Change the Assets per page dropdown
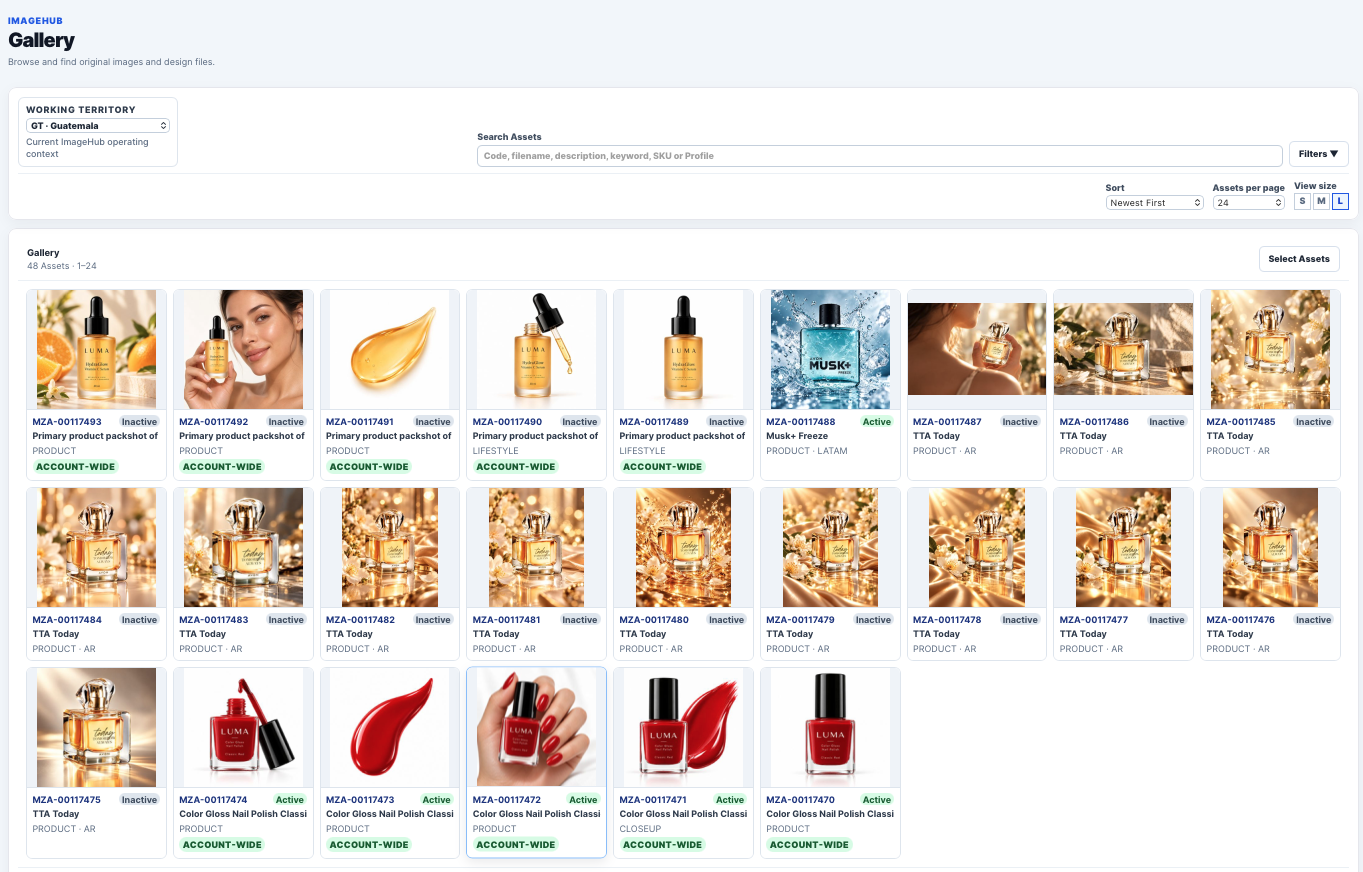The height and width of the screenshot is (872, 1363). [x=1248, y=203]
